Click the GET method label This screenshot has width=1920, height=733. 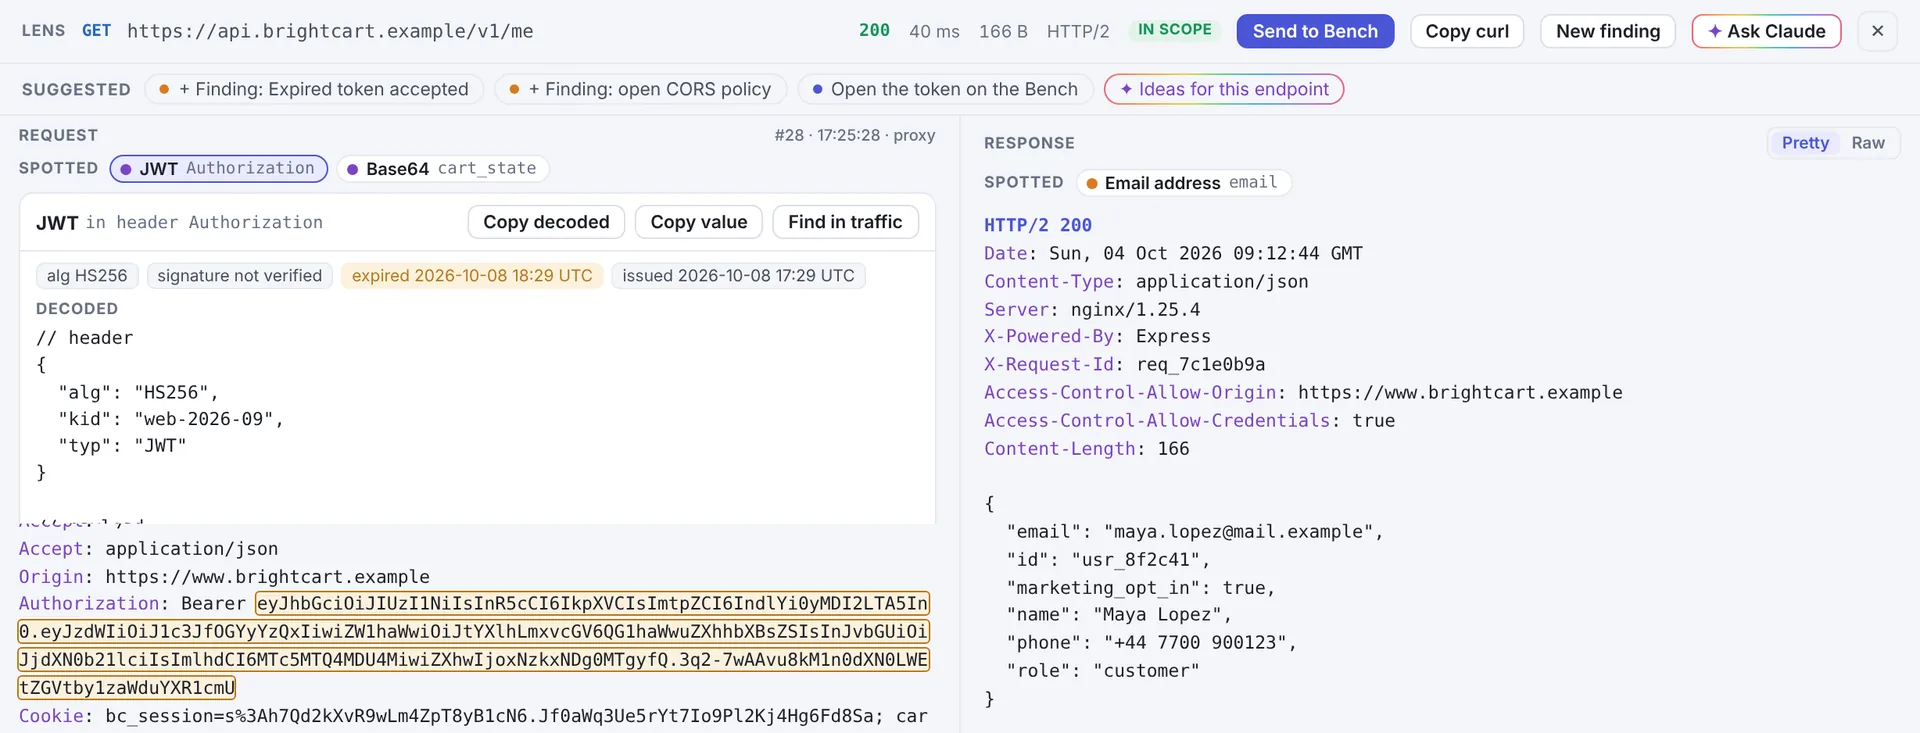tap(96, 30)
